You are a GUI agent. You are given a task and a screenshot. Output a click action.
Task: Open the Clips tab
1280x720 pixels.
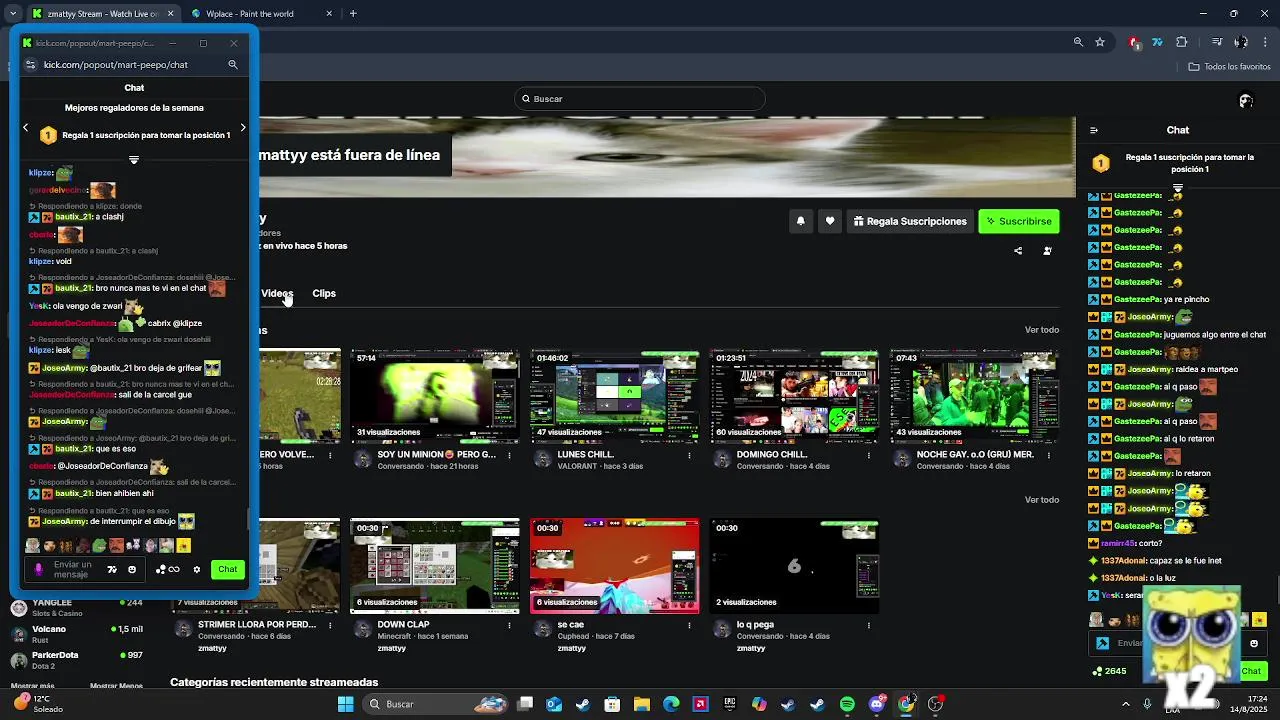324,293
